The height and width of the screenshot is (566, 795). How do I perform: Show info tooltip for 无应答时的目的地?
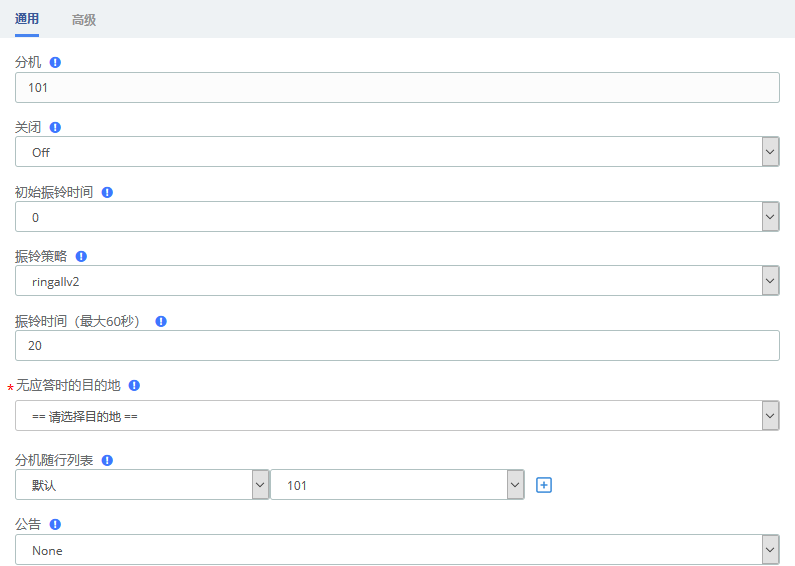click(134, 385)
